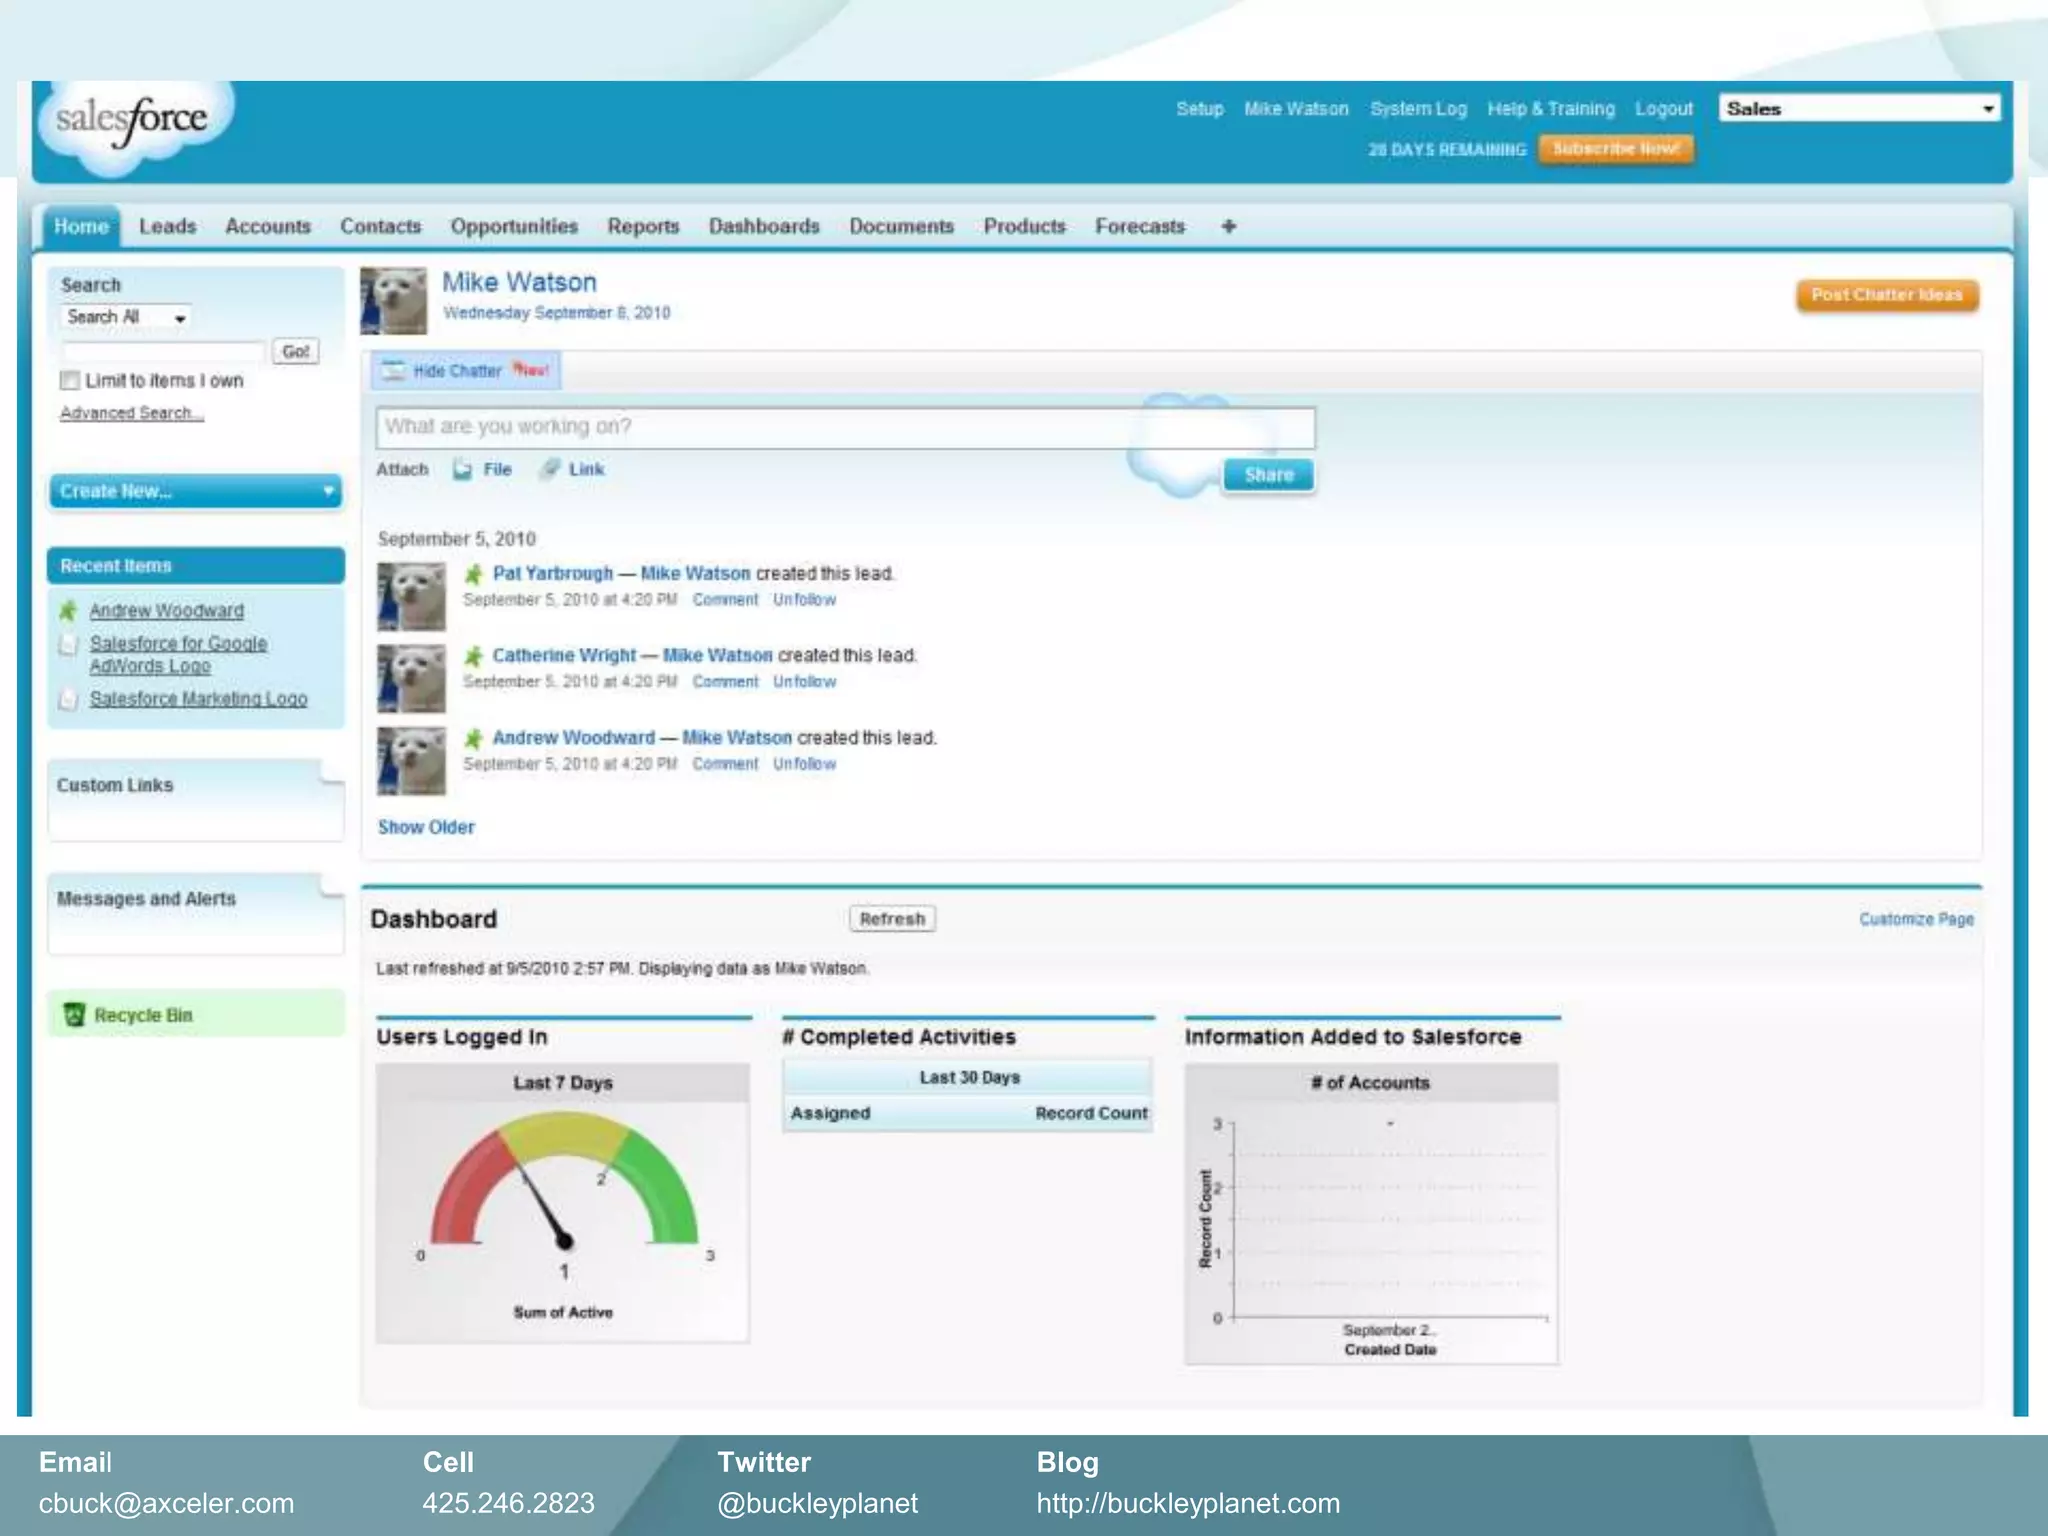Switch to the Opportunities tab
Viewport: 2048px width, 1536px height.
[514, 227]
